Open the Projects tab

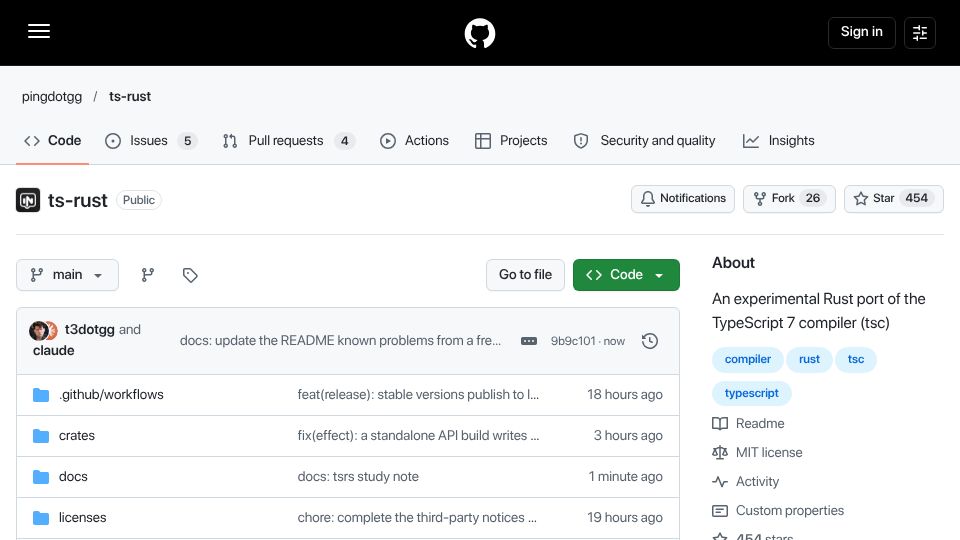[x=511, y=141]
